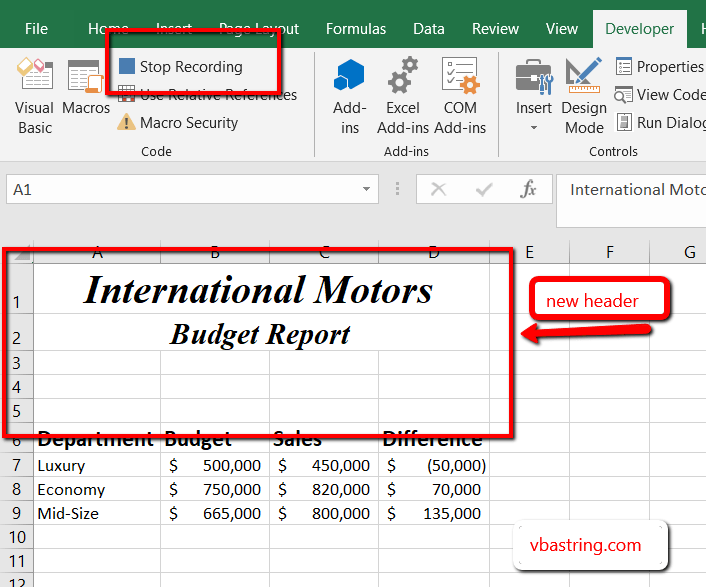Toggle Design Mode
Image resolution: width=706 pixels, height=587 pixels.
point(584,96)
